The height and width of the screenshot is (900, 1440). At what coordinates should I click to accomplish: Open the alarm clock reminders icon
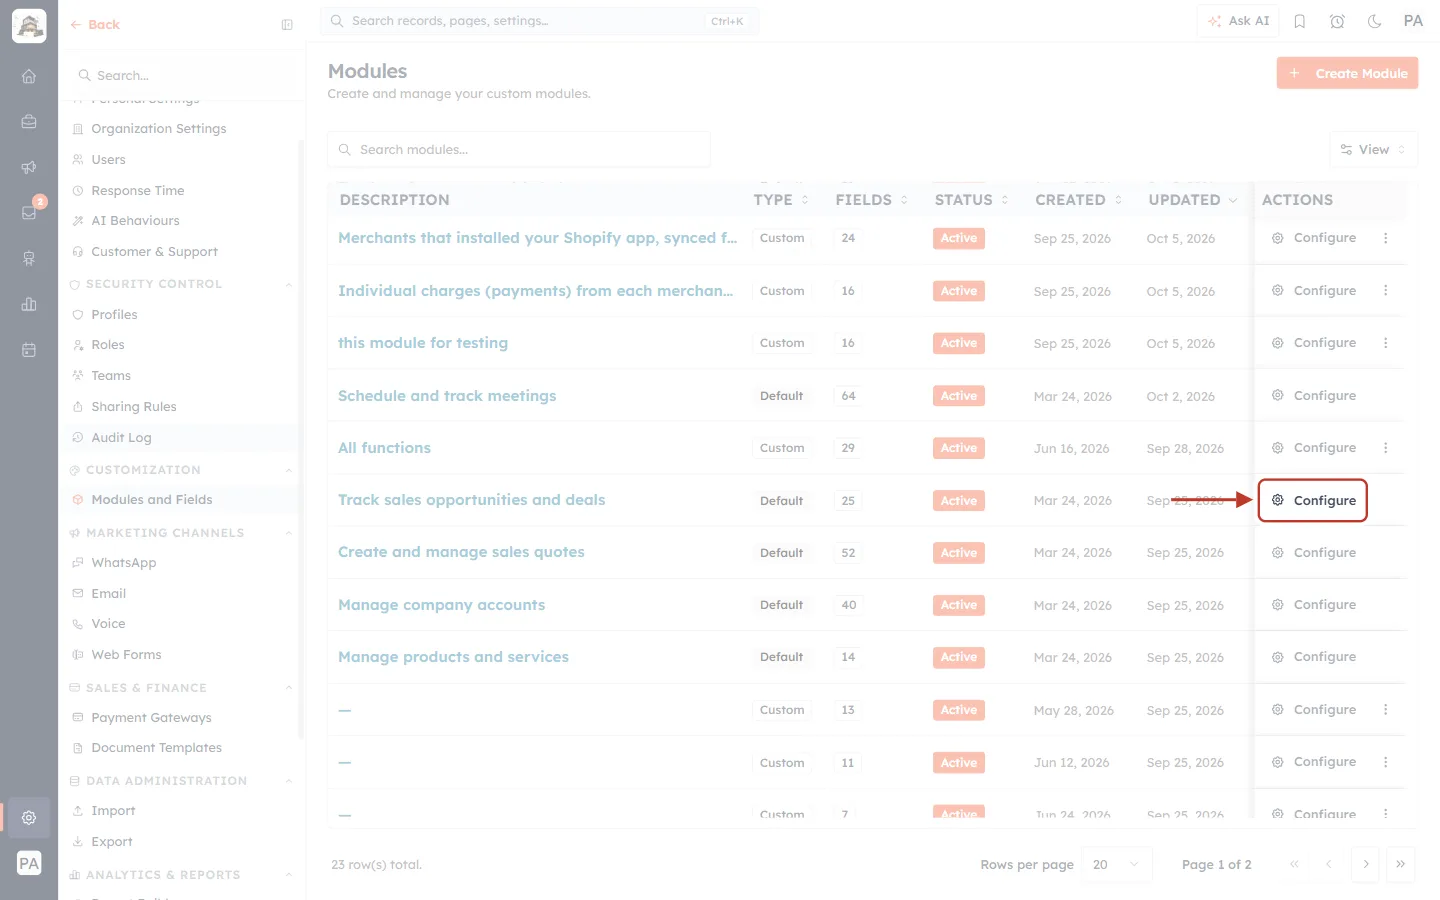(1337, 21)
